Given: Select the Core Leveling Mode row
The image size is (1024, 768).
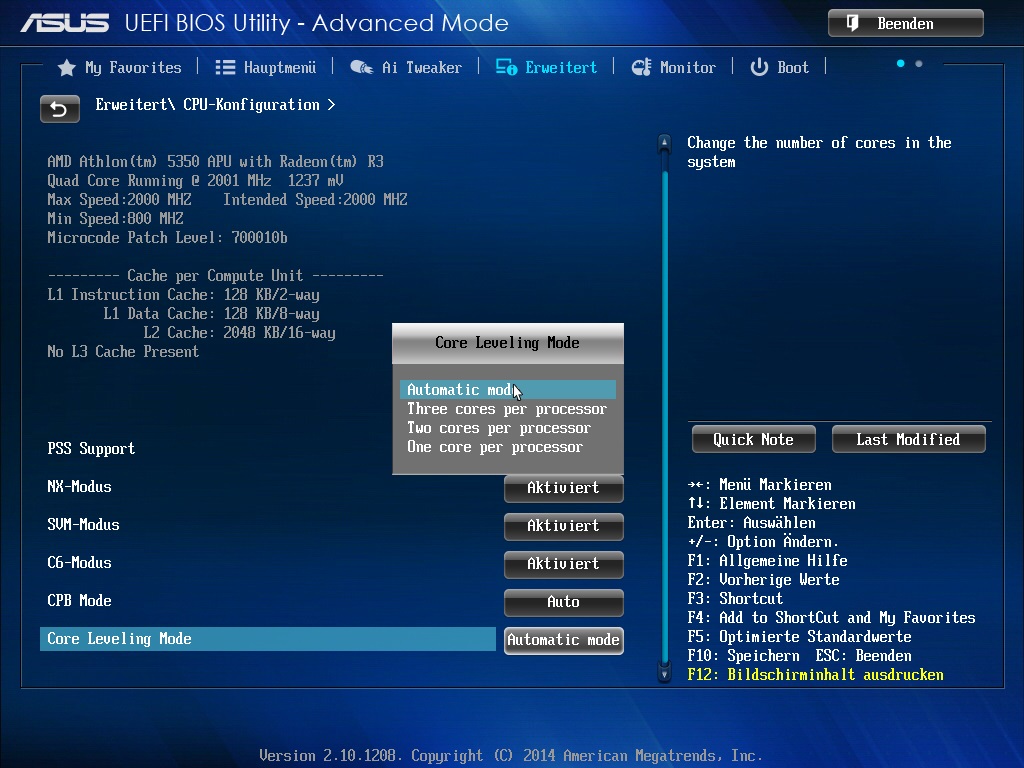Looking at the screenshot, I should coord(268,639).
